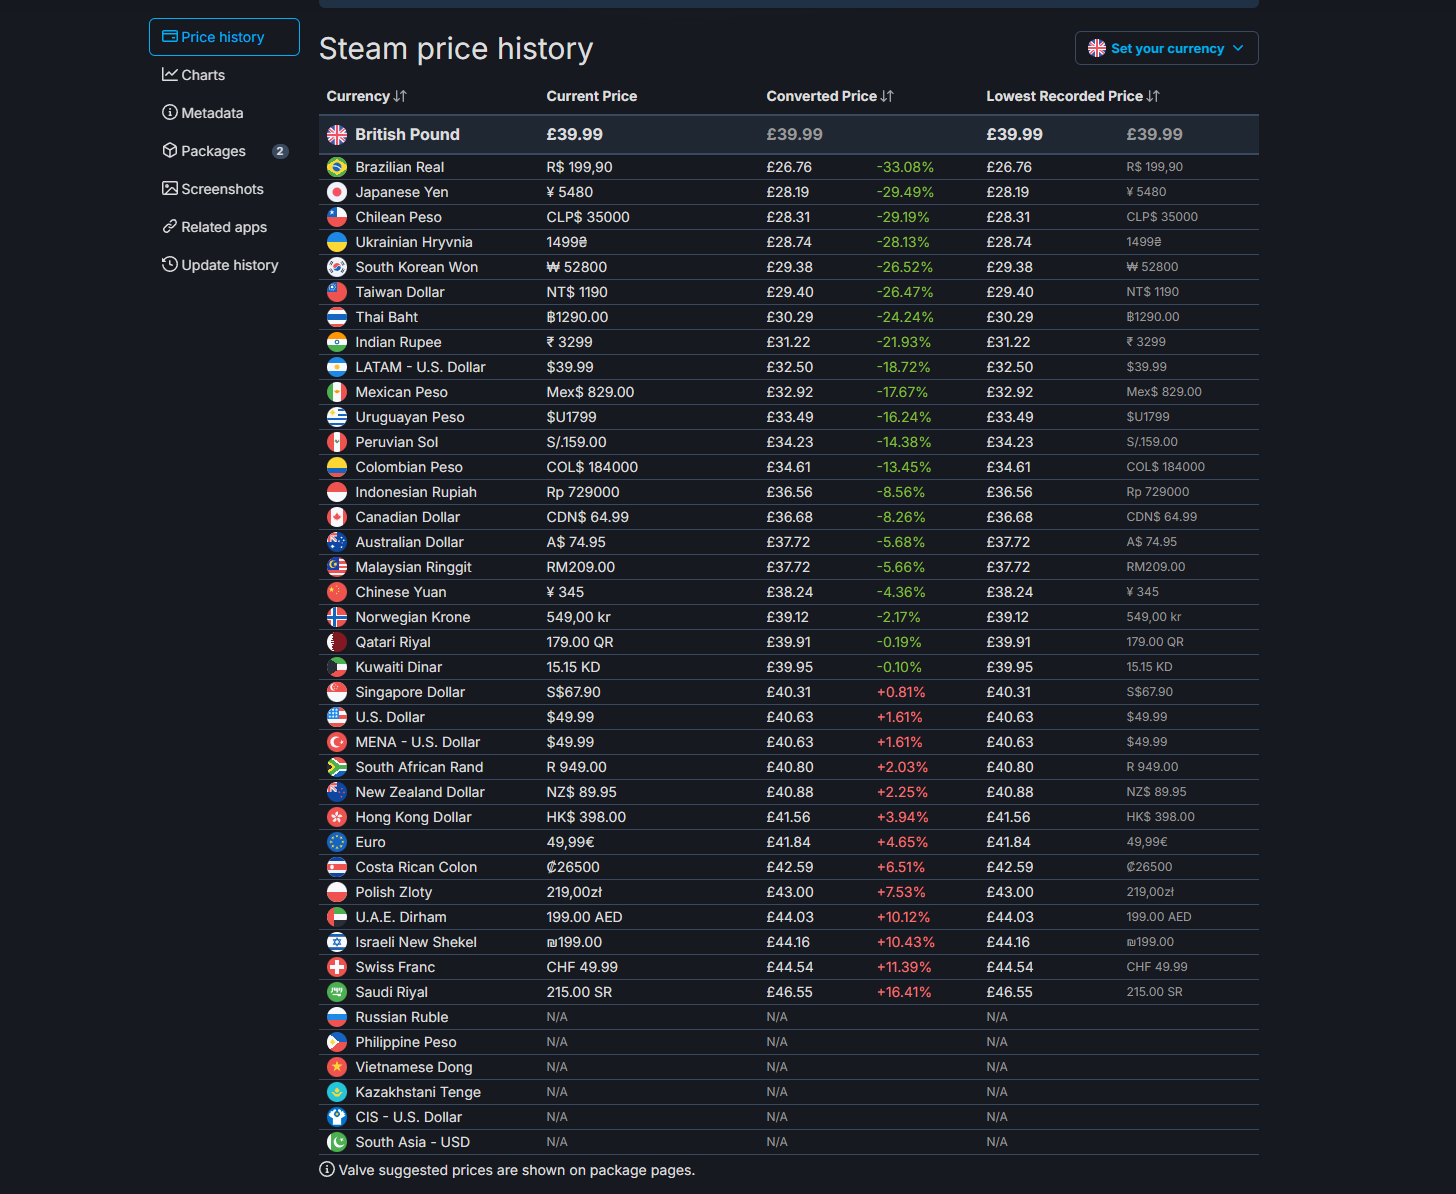Click the U.S. Dollar row current price
This screenshot has width=1456, height=1194.
[570, 717]
